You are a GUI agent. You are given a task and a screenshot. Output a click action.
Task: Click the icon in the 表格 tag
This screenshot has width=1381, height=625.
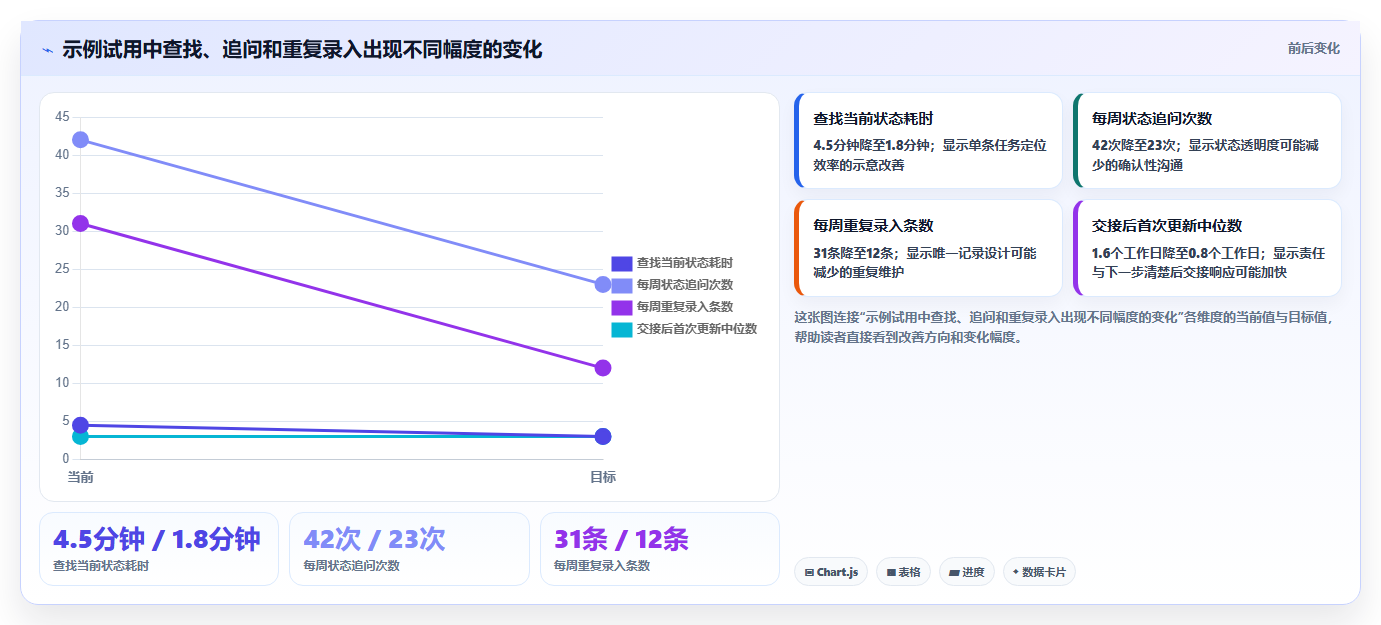point(891,573)
